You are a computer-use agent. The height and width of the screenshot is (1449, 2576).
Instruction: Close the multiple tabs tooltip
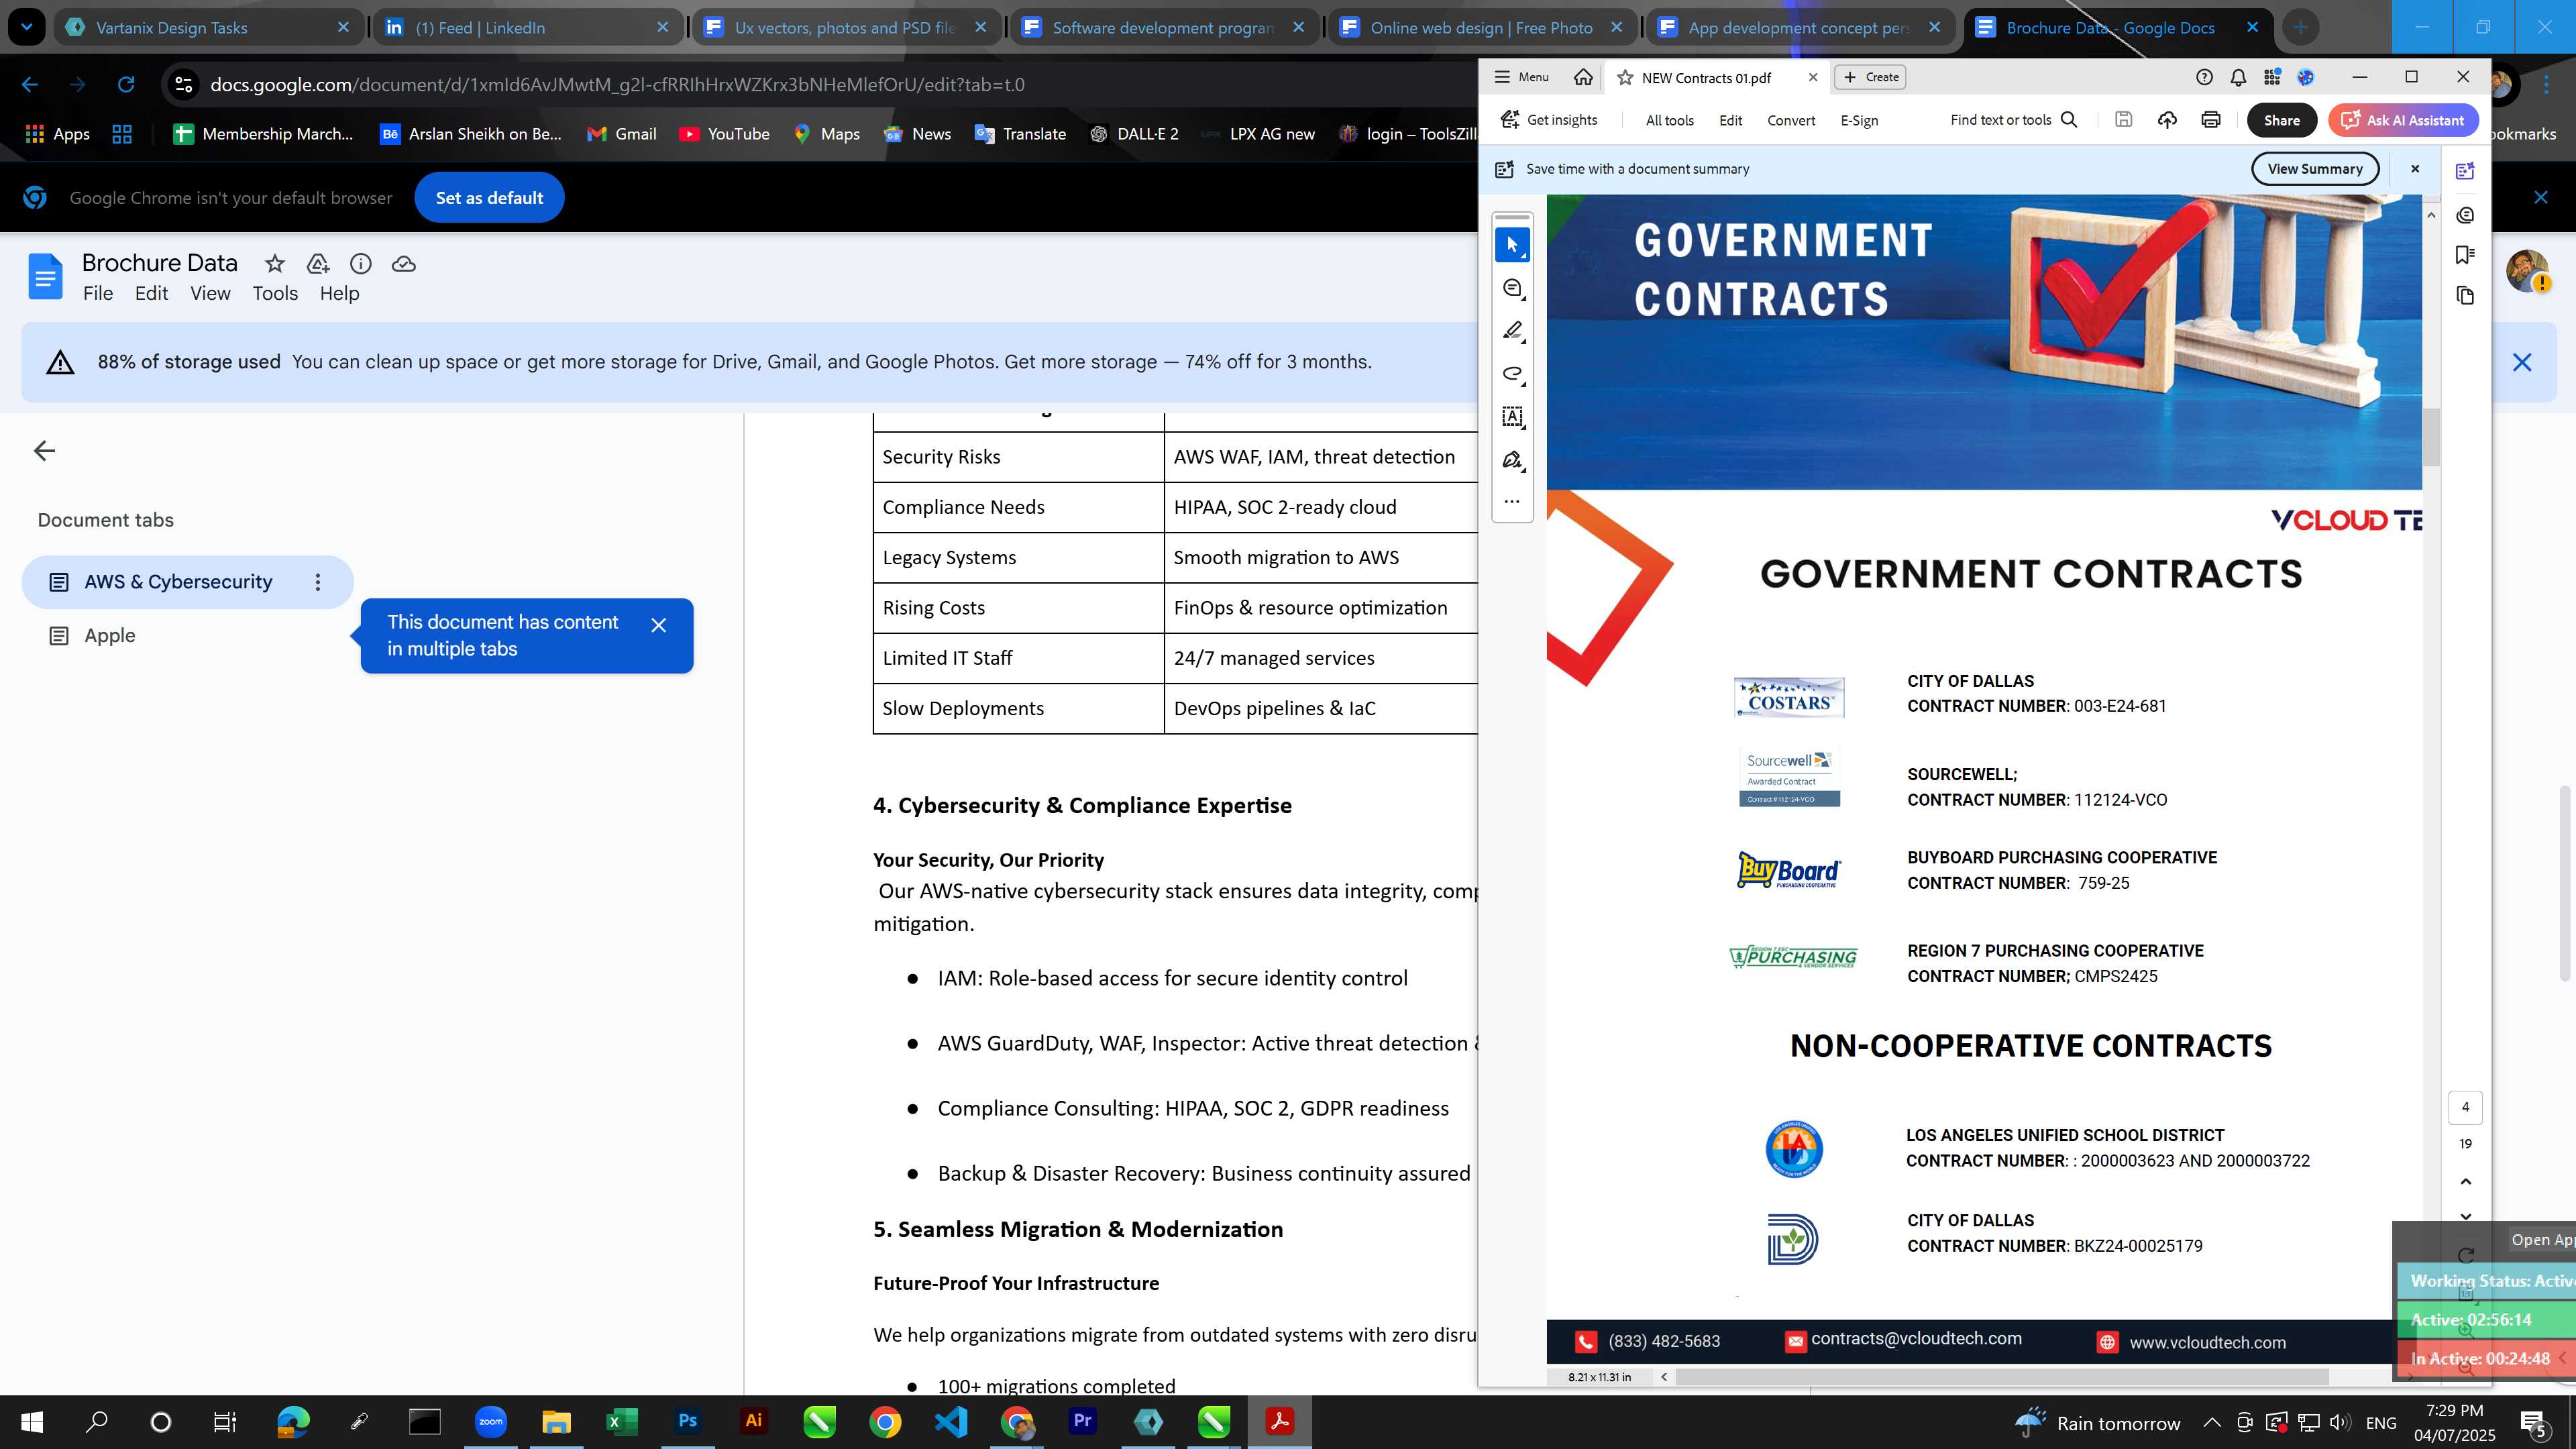point(658,625)
